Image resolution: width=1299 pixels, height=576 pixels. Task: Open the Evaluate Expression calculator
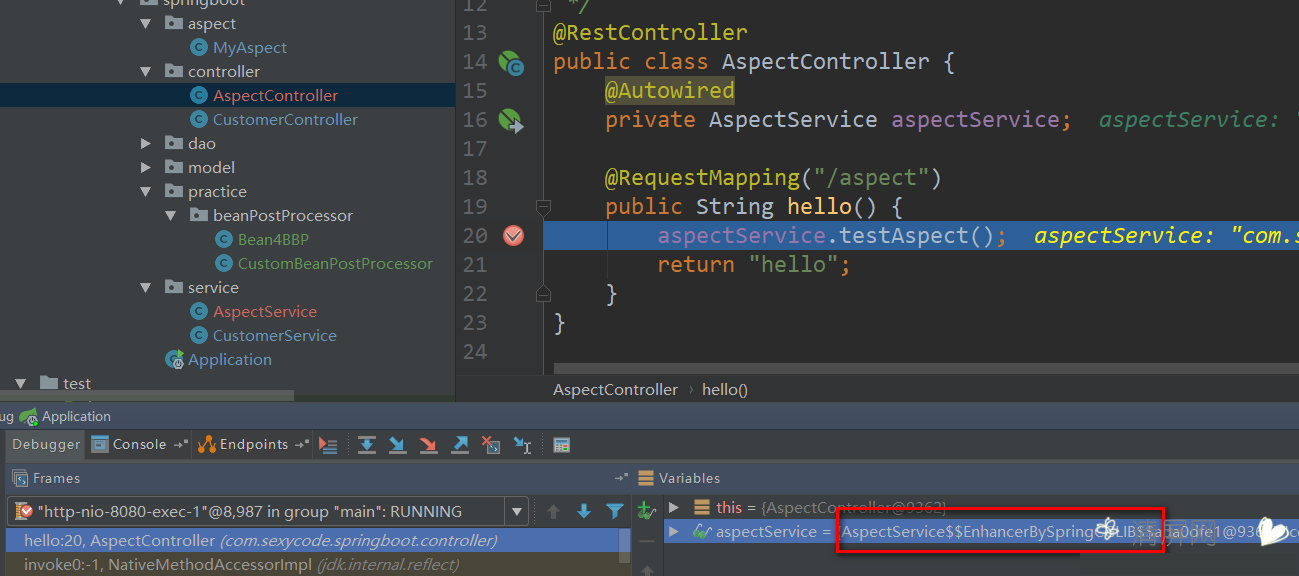tap(562, 445)
